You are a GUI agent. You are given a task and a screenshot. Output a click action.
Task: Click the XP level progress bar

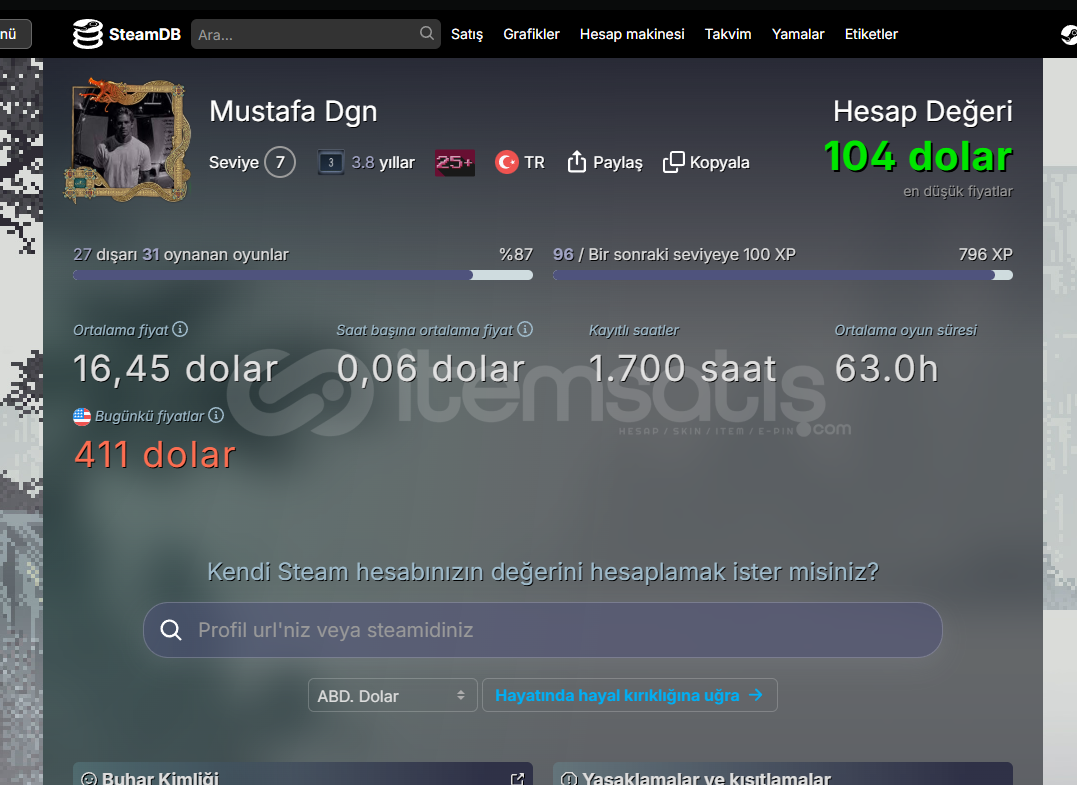783,275
